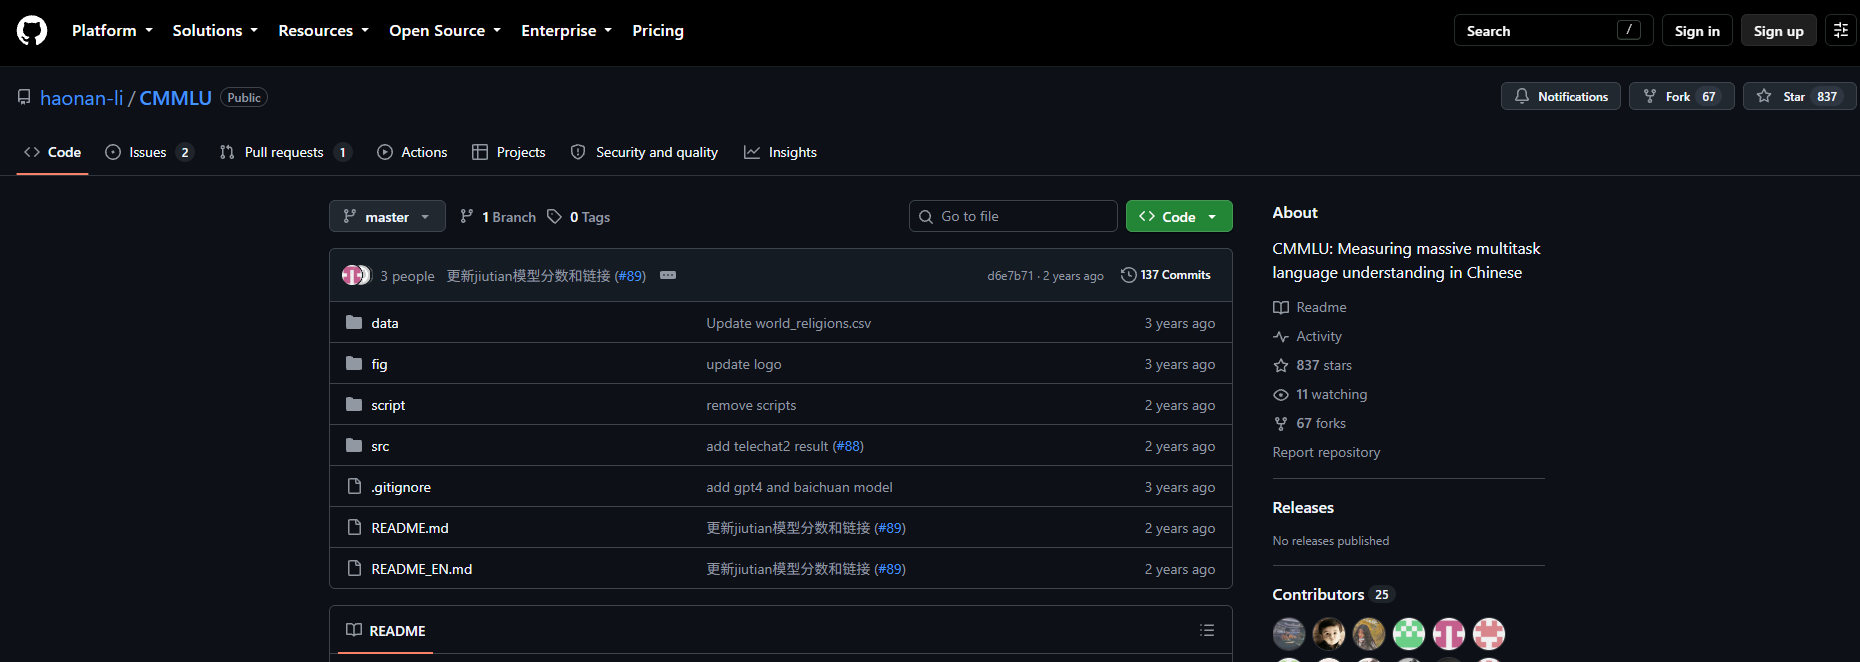Expand the Enterprise menu
Viewport: 1860px width, 662px height.
566,30
